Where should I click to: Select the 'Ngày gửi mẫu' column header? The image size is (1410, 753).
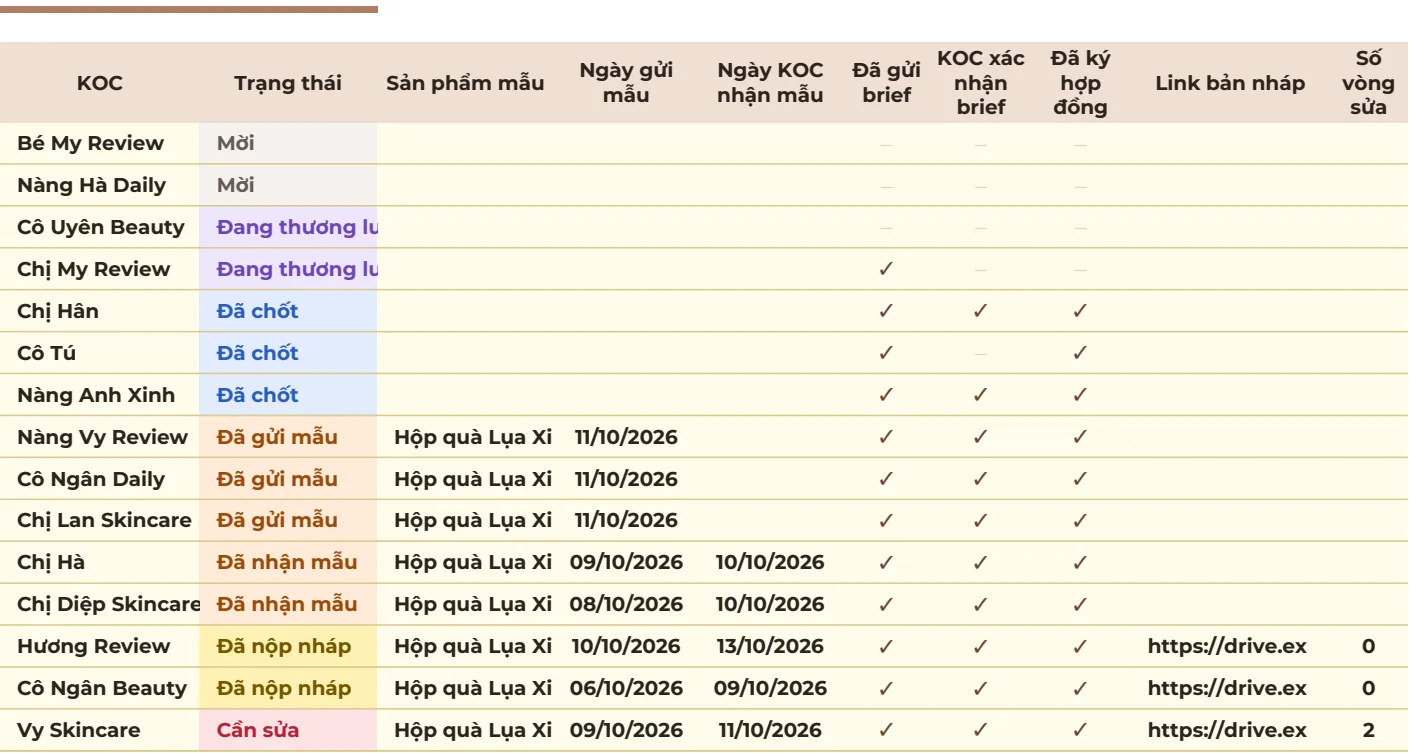pyautogui.click(x=626, y=83)
